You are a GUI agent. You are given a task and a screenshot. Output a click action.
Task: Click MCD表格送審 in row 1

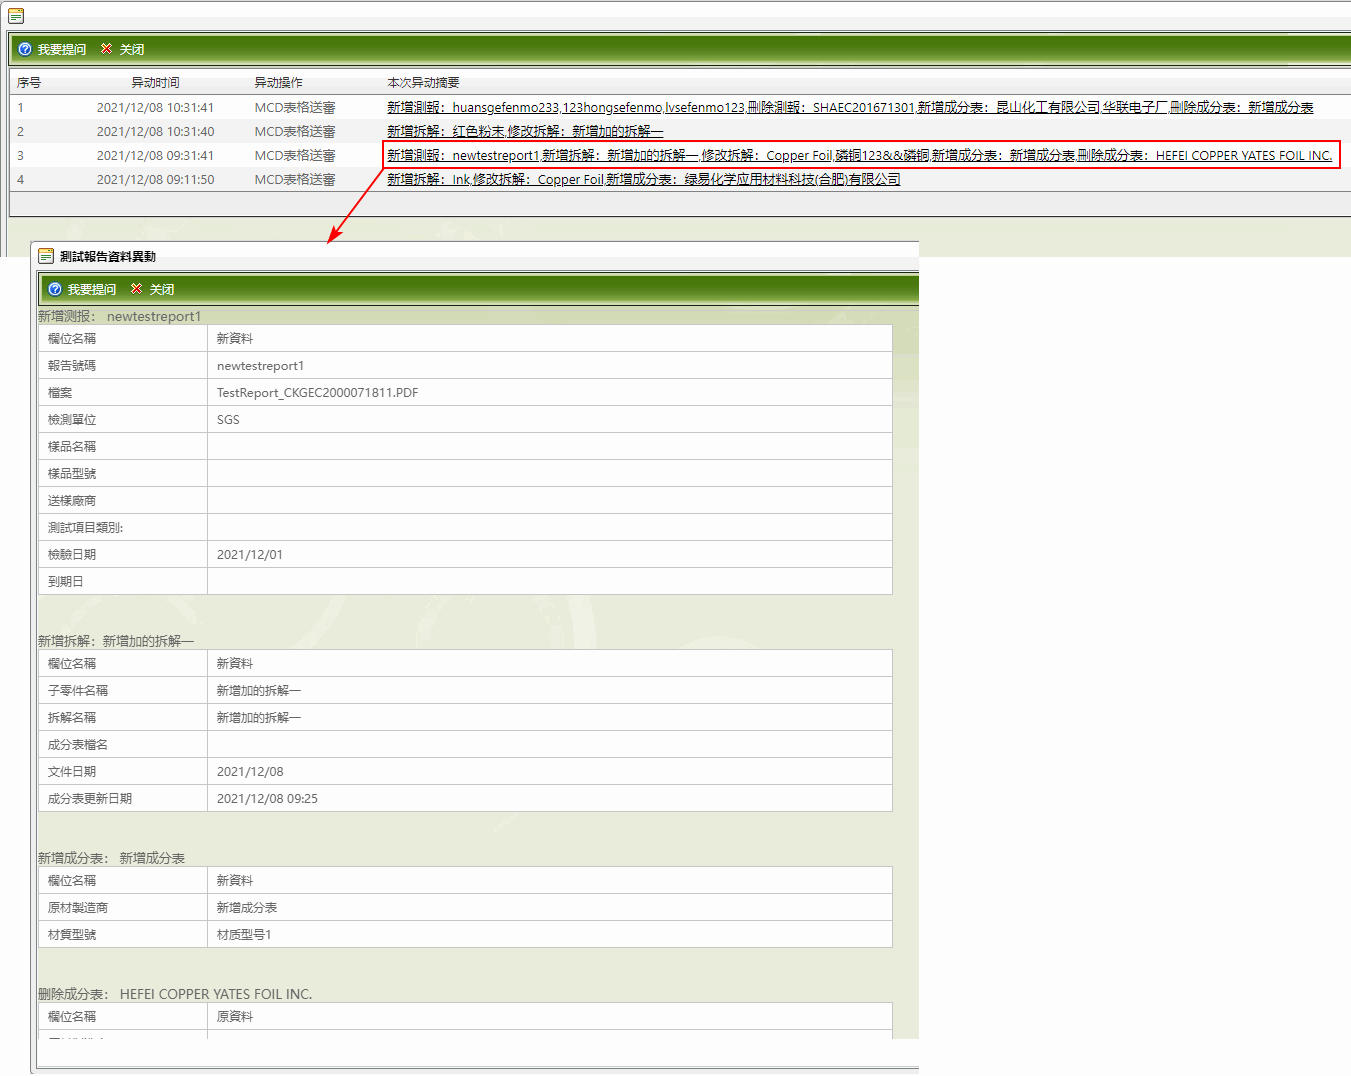[295, 107]
